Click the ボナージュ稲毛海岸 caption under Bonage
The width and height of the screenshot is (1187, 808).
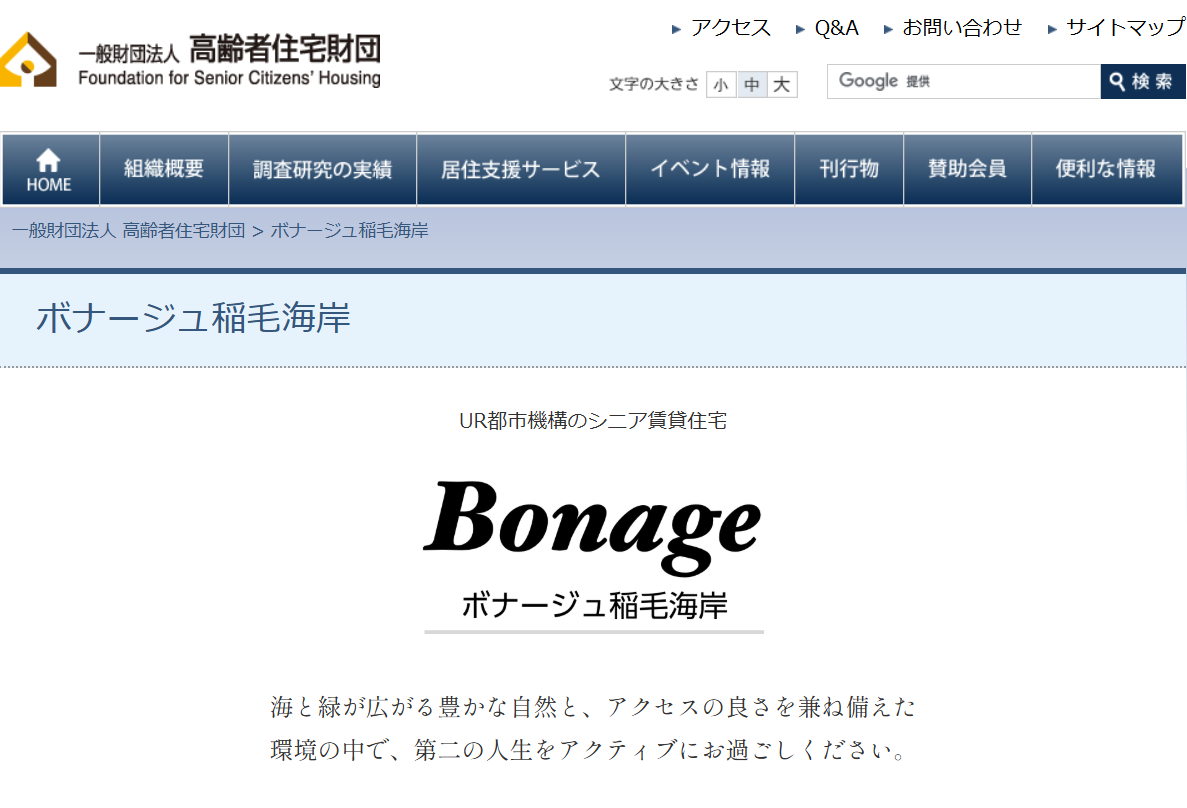coord(594,606)
